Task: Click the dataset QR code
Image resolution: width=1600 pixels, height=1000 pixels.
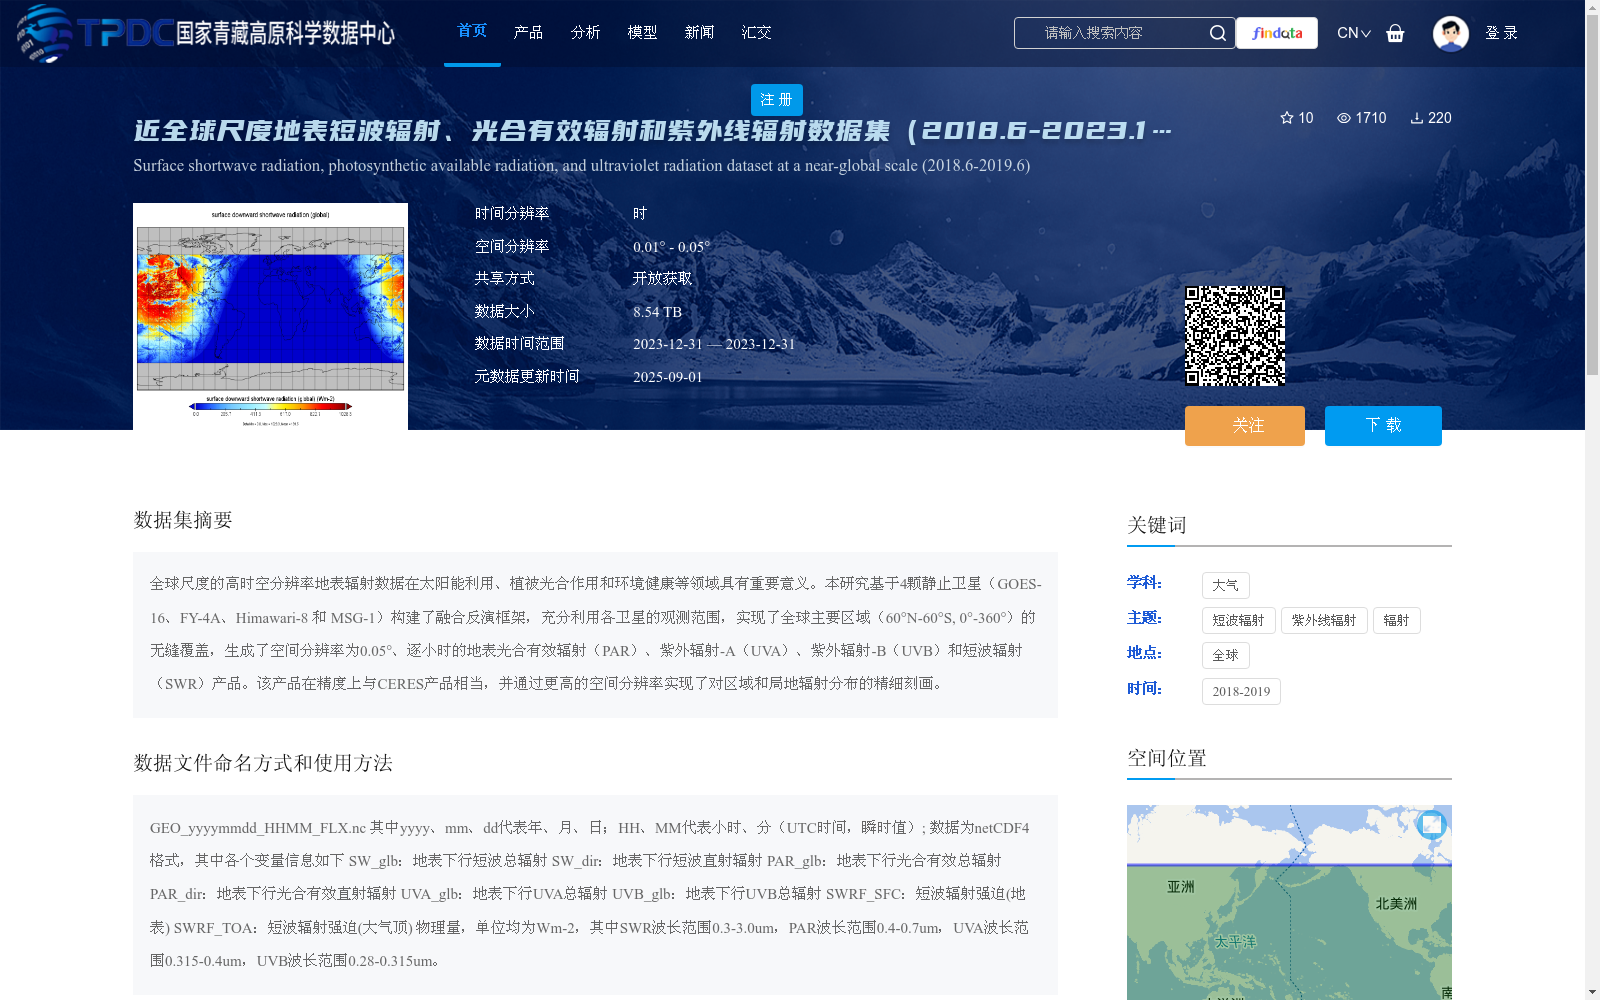Action: click(x=1235, y=336)
